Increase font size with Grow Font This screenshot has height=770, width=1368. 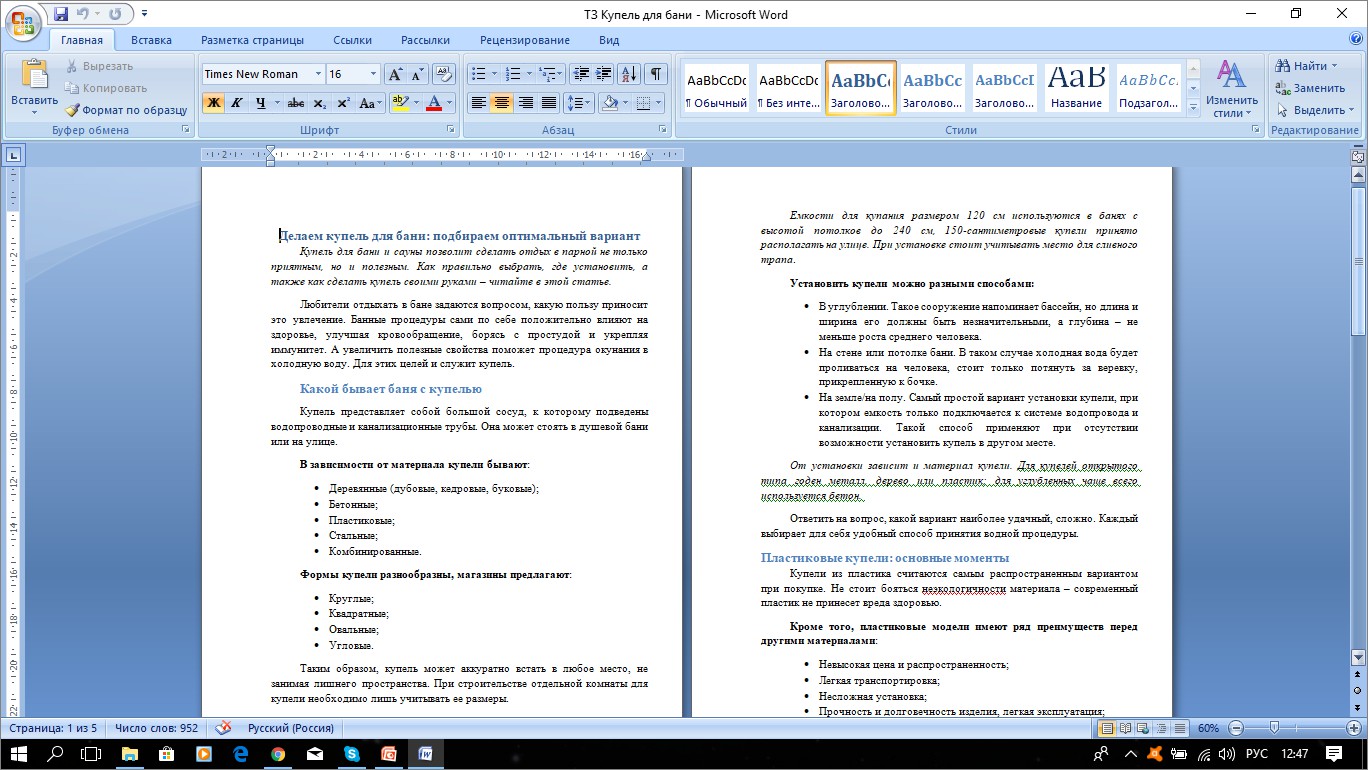(x=395, y=74)
